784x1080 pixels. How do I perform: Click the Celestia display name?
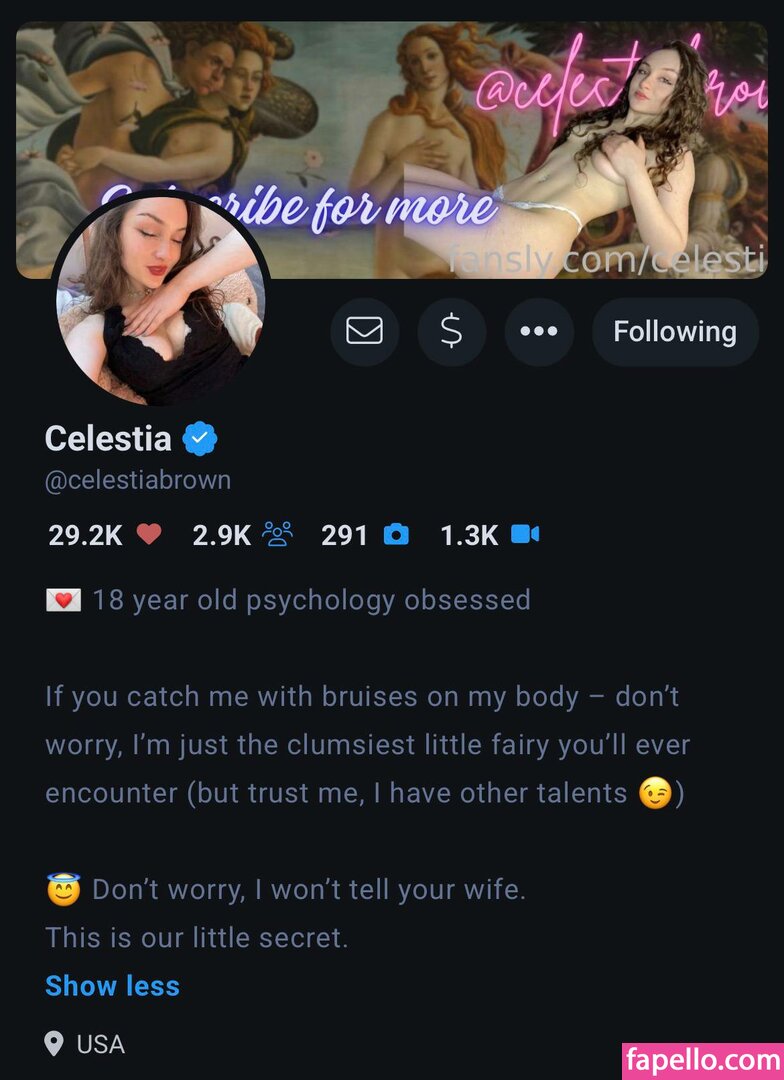point(108,438)
